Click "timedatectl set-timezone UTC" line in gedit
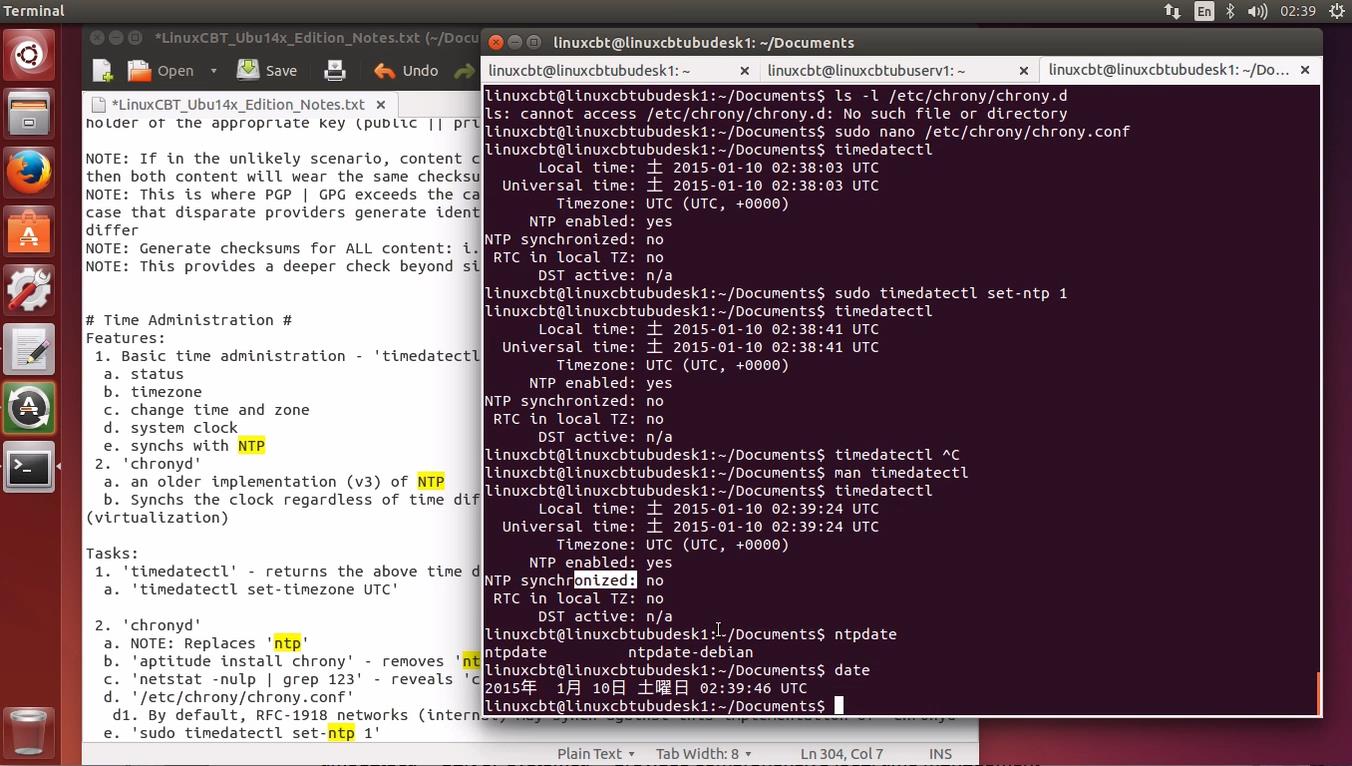Image resolution: width=1352 pixels, height=766 pixels. point(251,590)
